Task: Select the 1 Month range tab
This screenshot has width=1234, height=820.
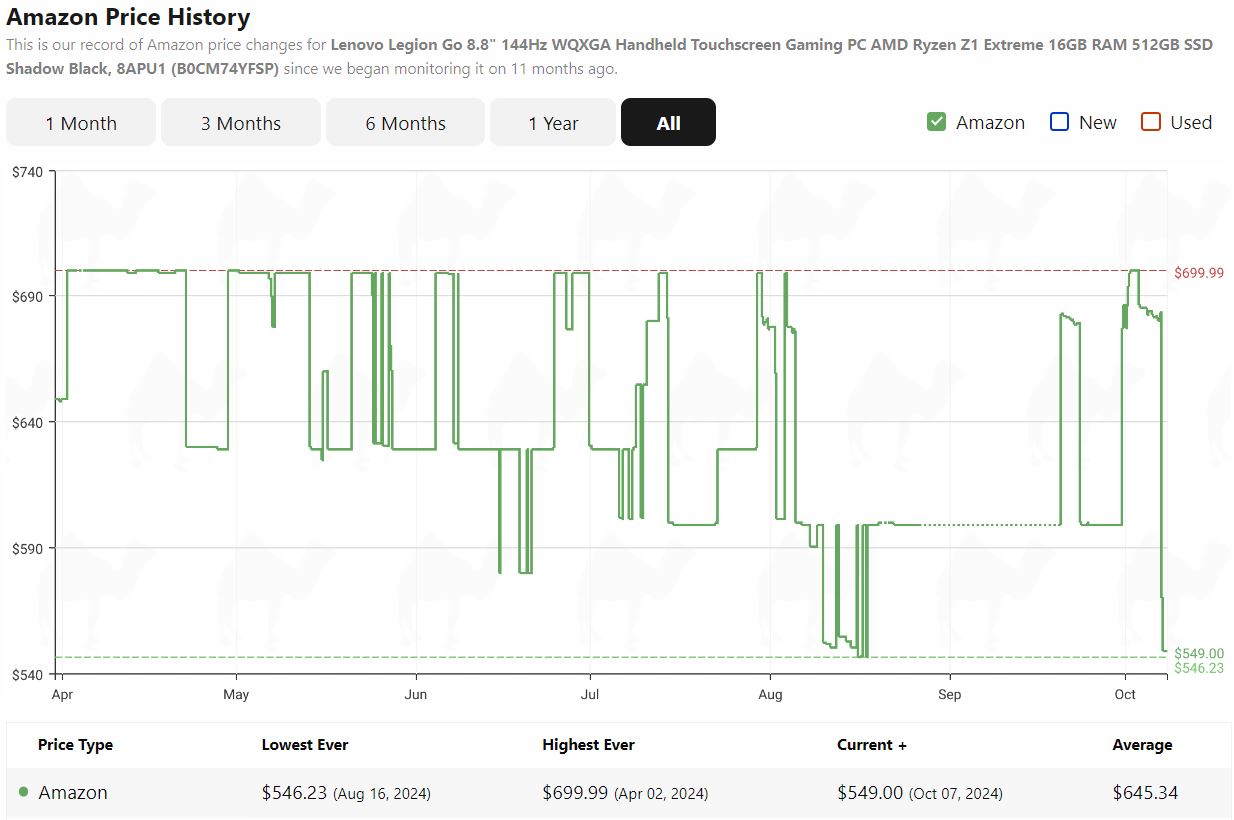Action: 81,122
